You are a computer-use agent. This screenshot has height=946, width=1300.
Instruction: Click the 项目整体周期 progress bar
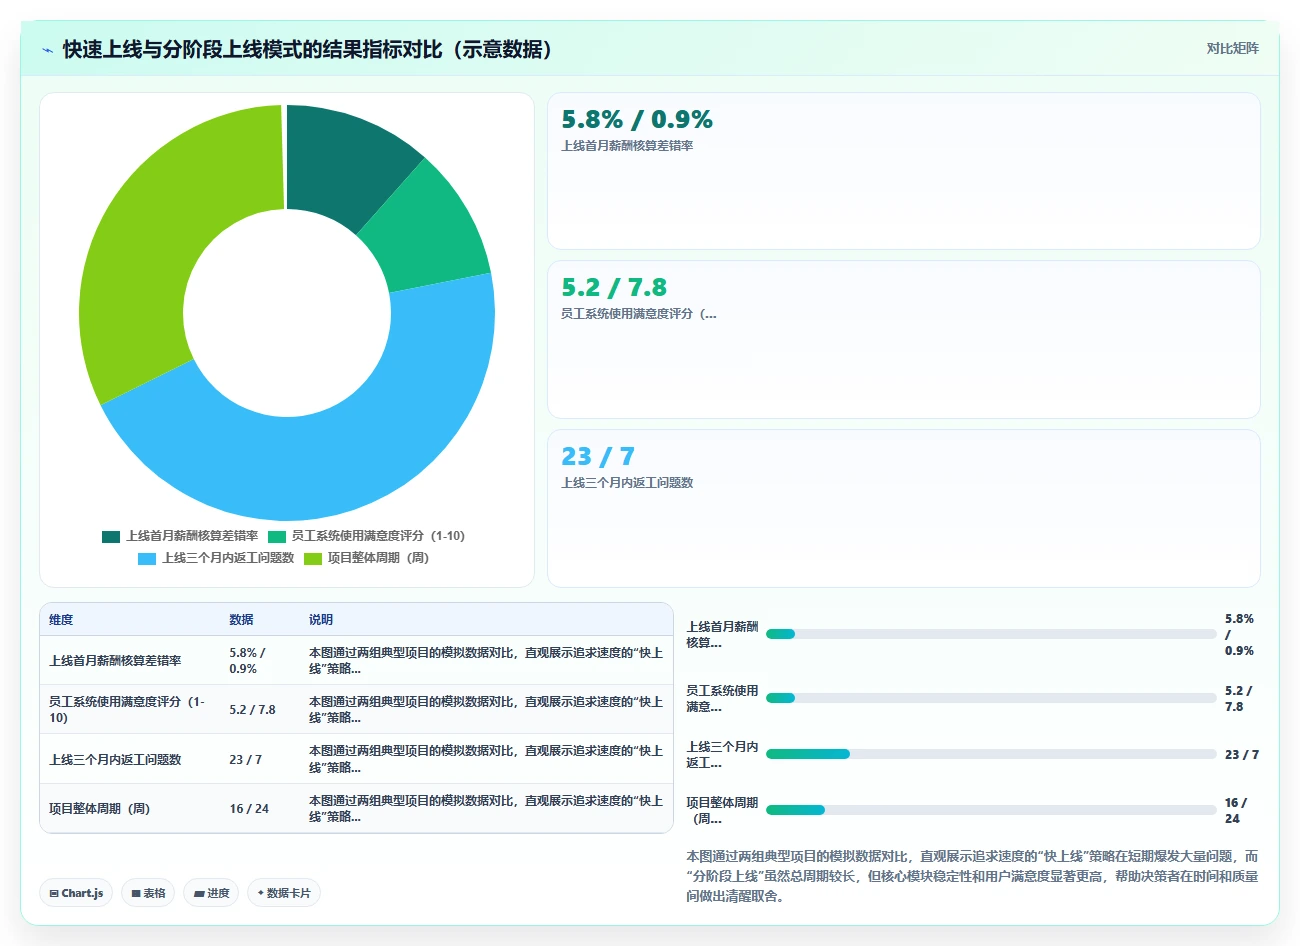(991, 810)
